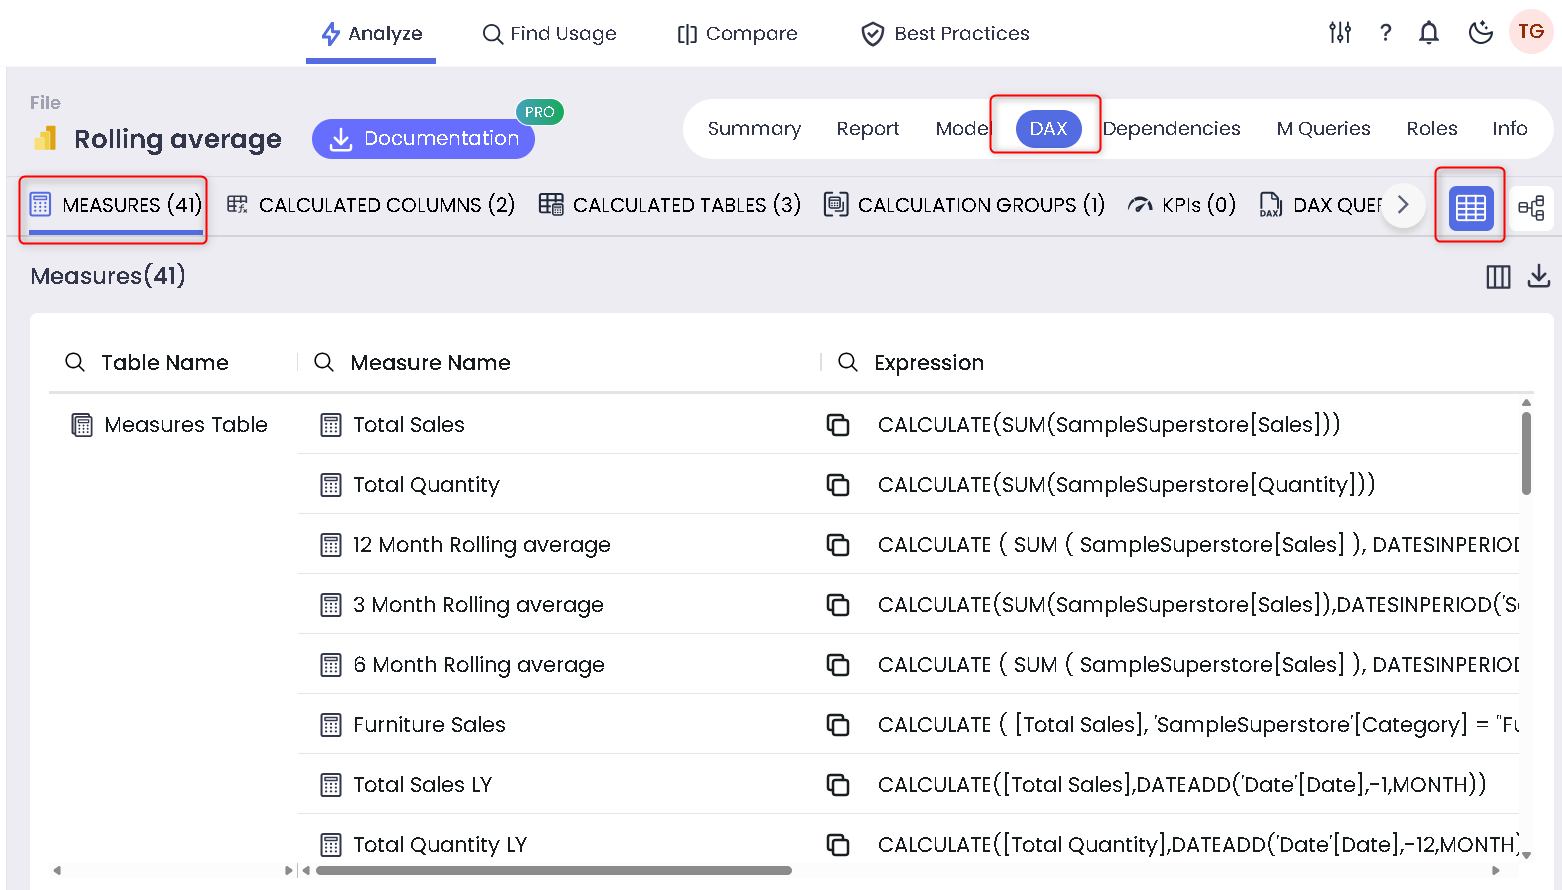
Task: Toggle dark mode moon icon
Action: pos(1480,33)
